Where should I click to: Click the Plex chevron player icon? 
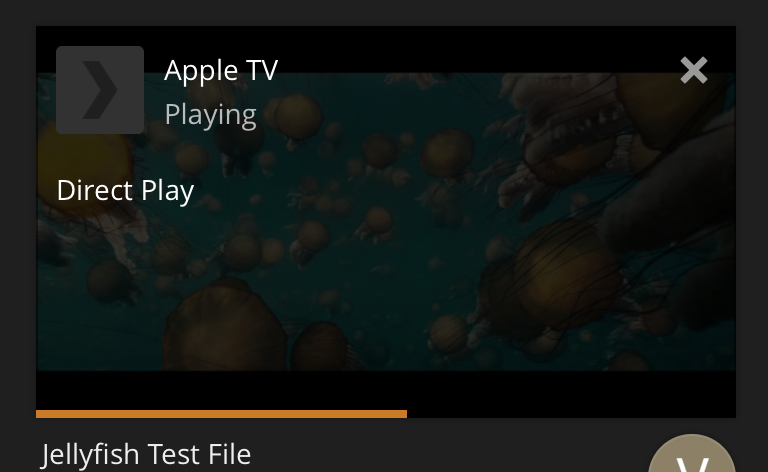pyautogui.click(x=100, y=90)
